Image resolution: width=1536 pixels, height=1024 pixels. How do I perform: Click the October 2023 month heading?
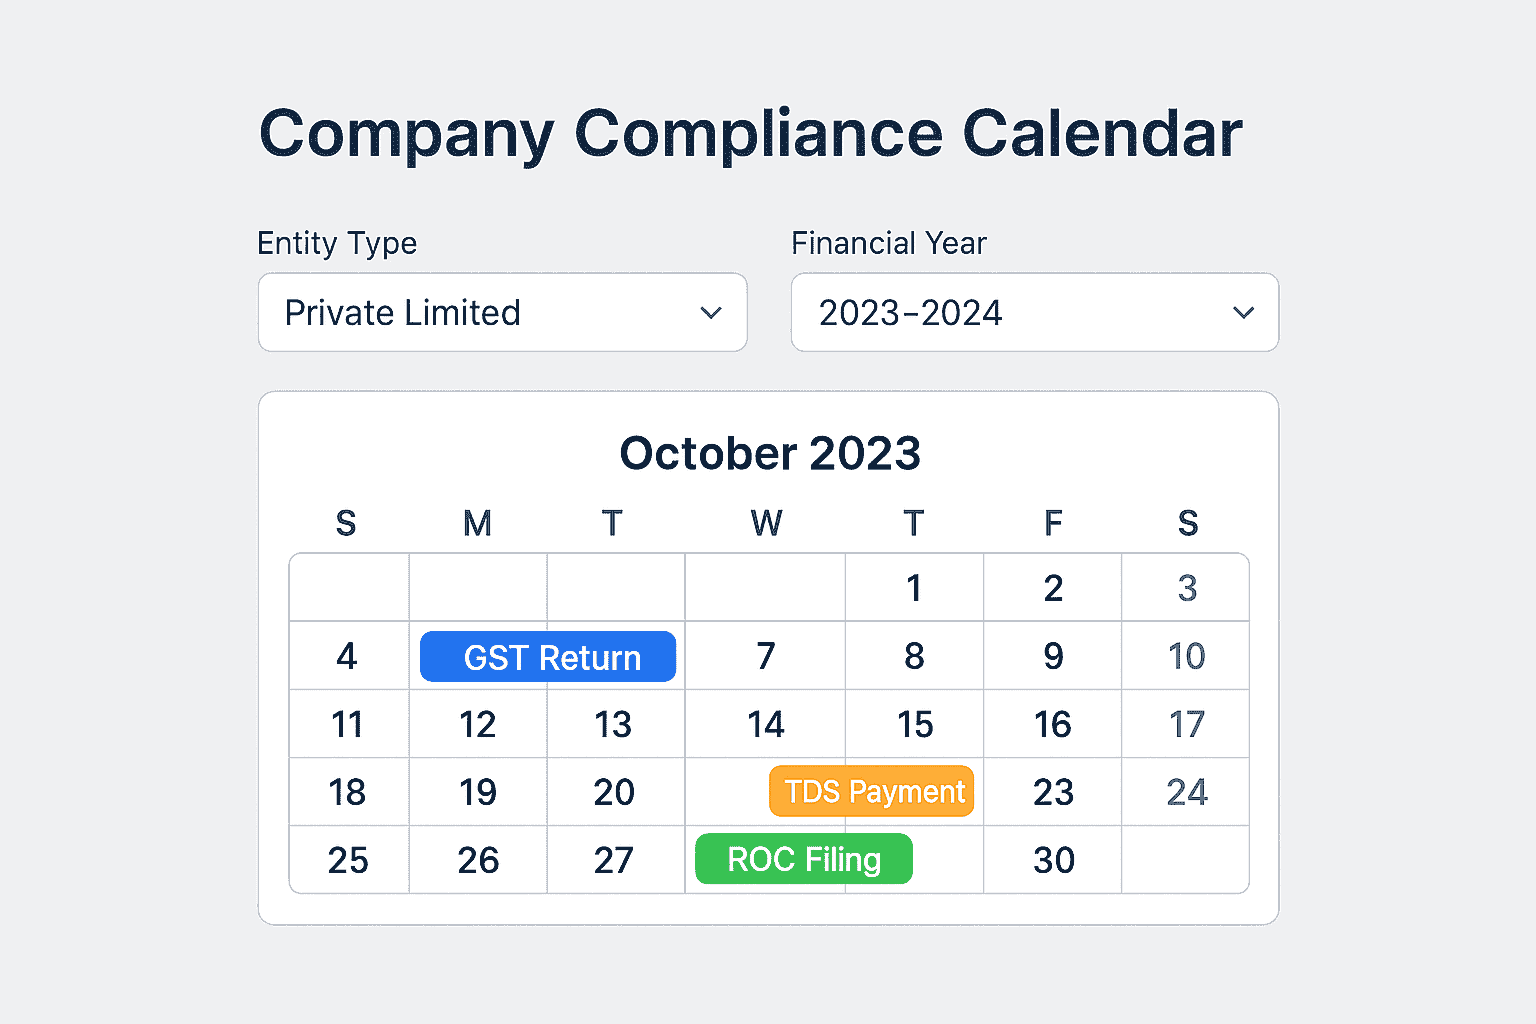tap(769, 453)
